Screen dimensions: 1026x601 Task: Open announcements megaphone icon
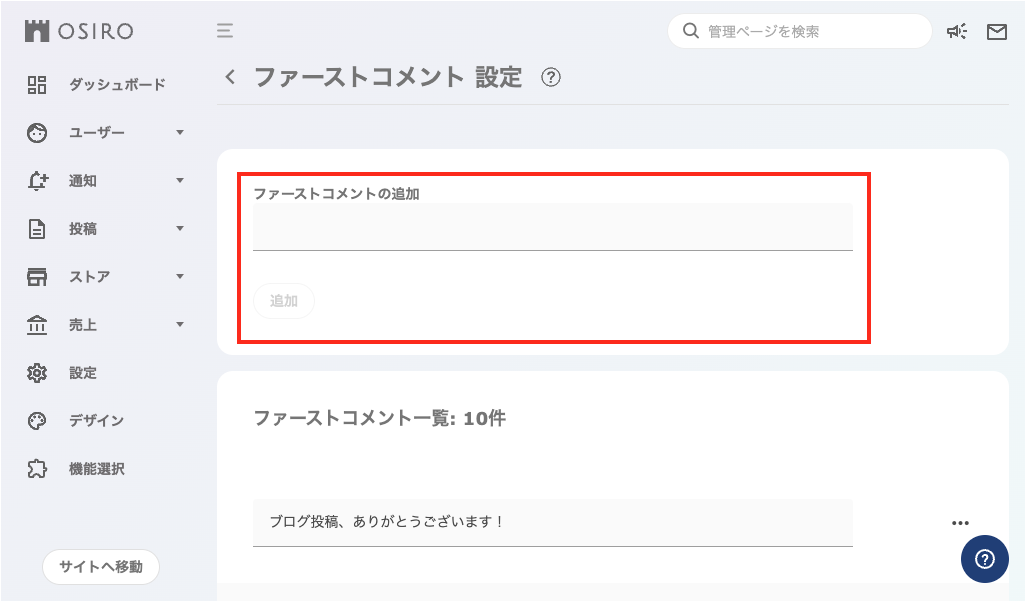pyautogui.click(x=957, y=31)
